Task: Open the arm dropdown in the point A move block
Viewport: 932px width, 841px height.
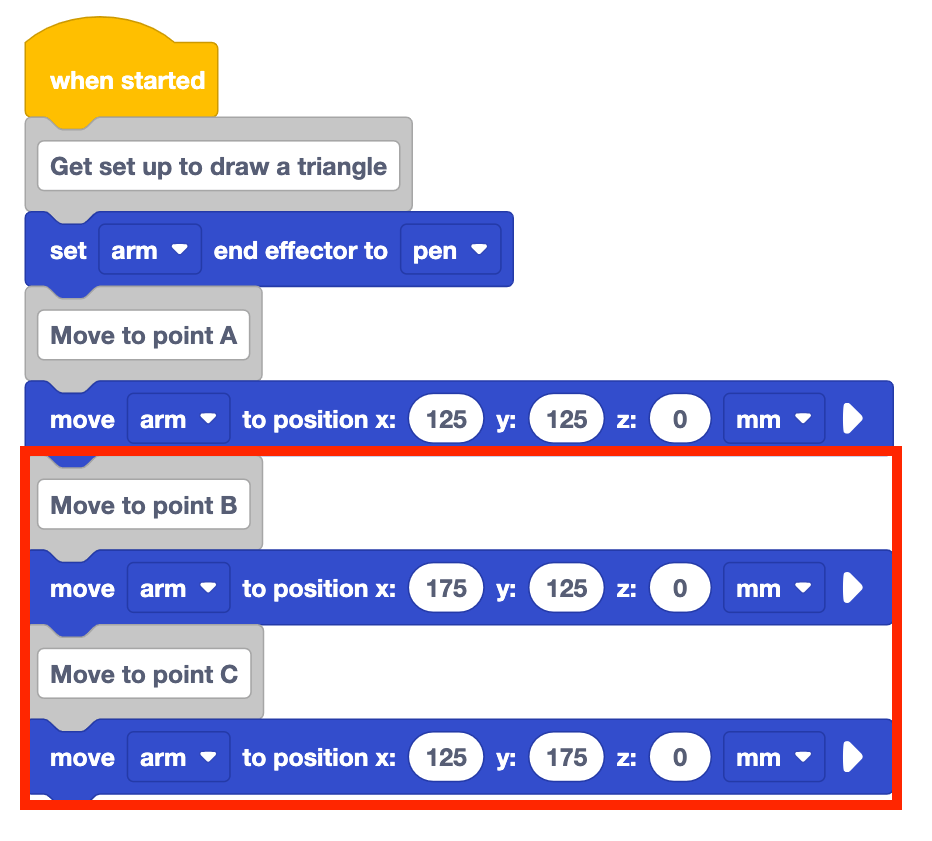Action: (178, 420)
